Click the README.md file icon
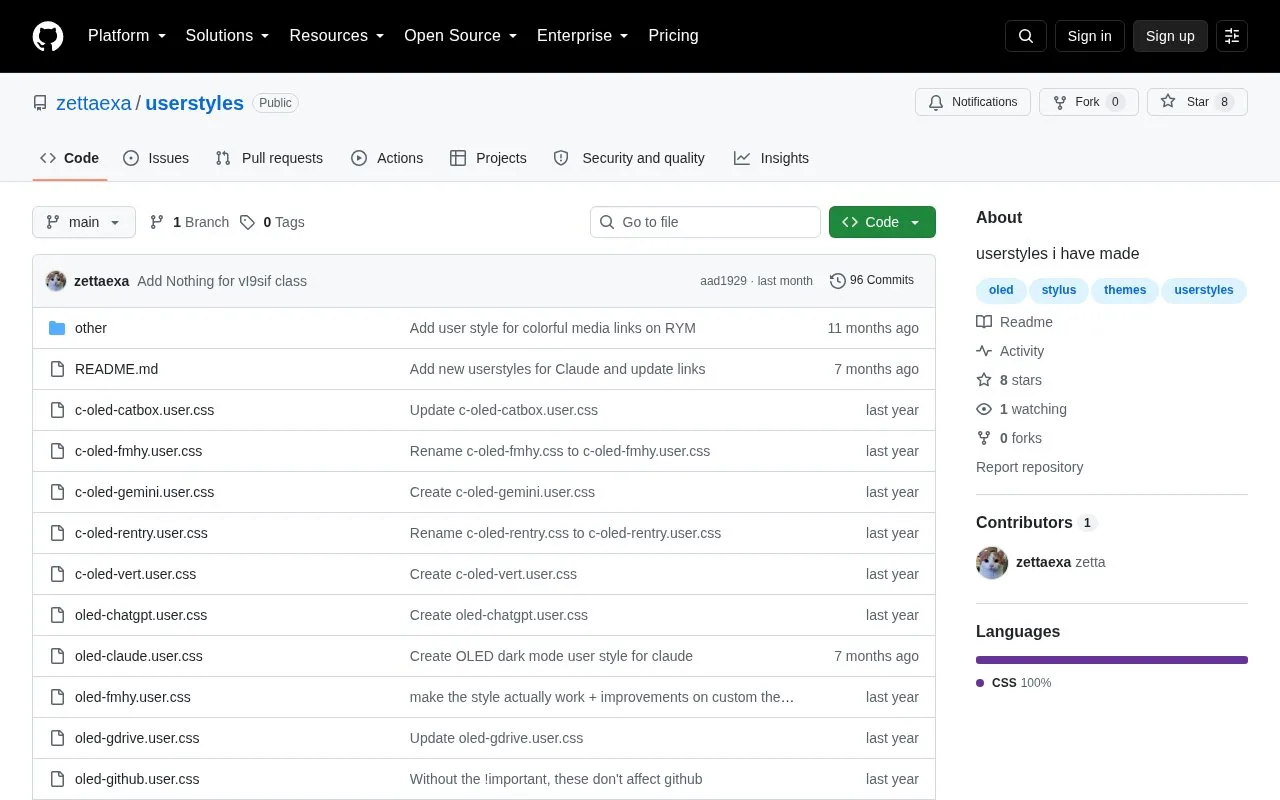Image resolution: width=1280 pixels, height=800 pixels. pyautogui.click(x=57, y=369)
